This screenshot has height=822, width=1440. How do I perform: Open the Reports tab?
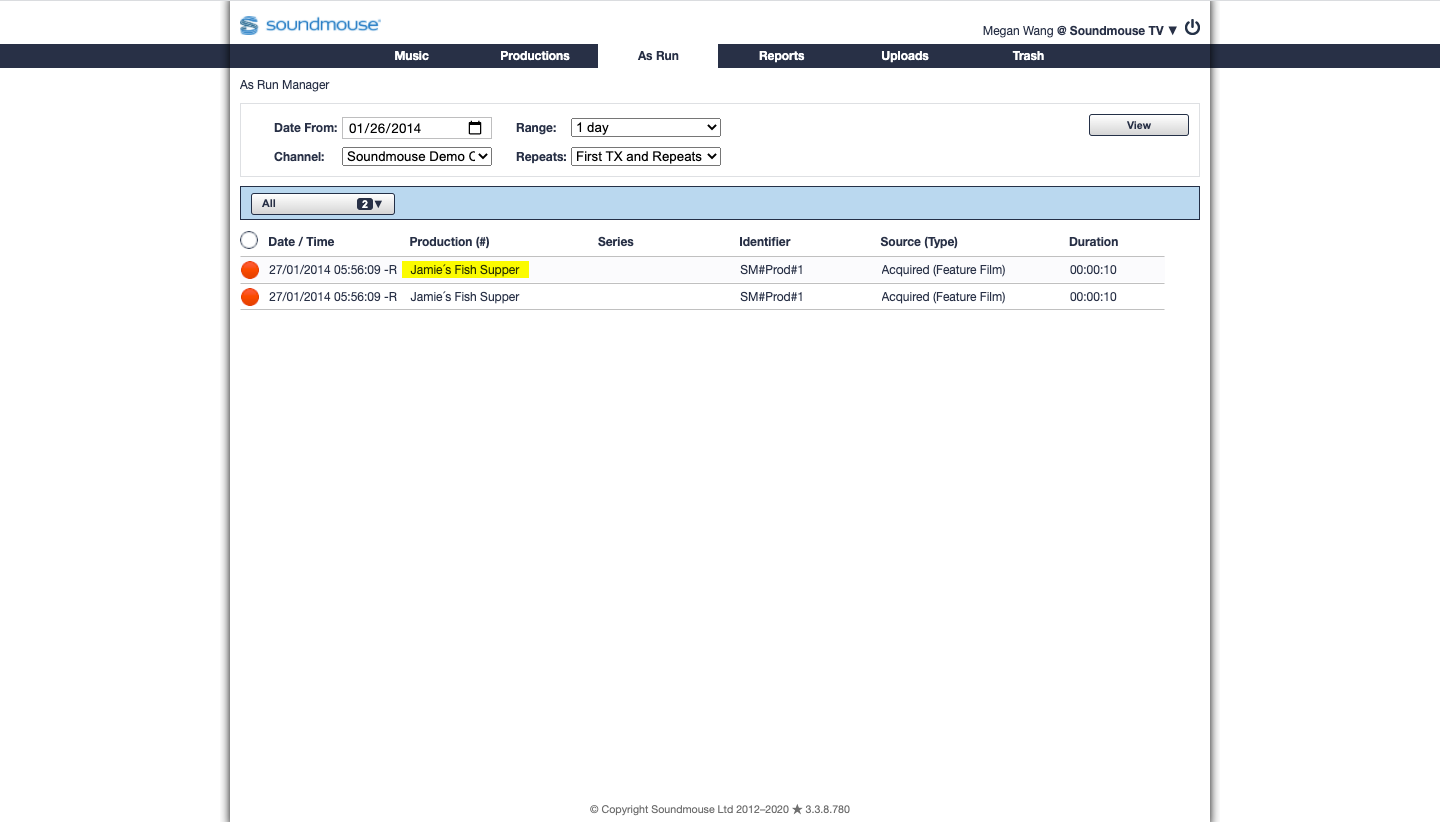pyautogui.click(x=781, y=56)
